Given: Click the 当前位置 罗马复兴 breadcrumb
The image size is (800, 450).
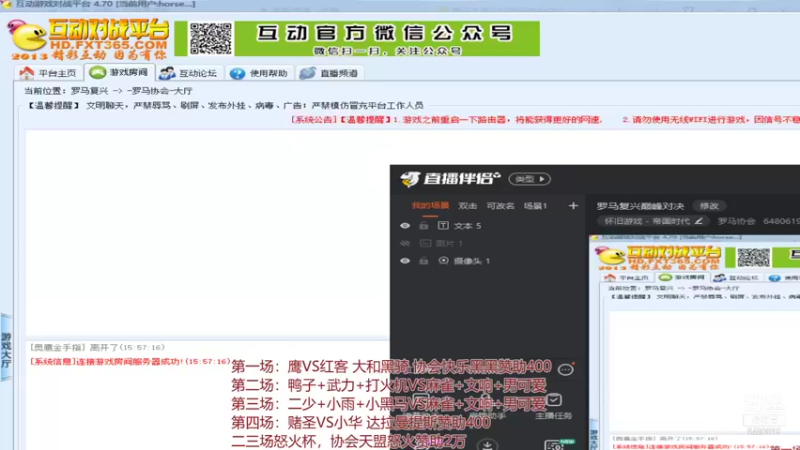Looking at the screenshot, I should [x=108, y=91].
